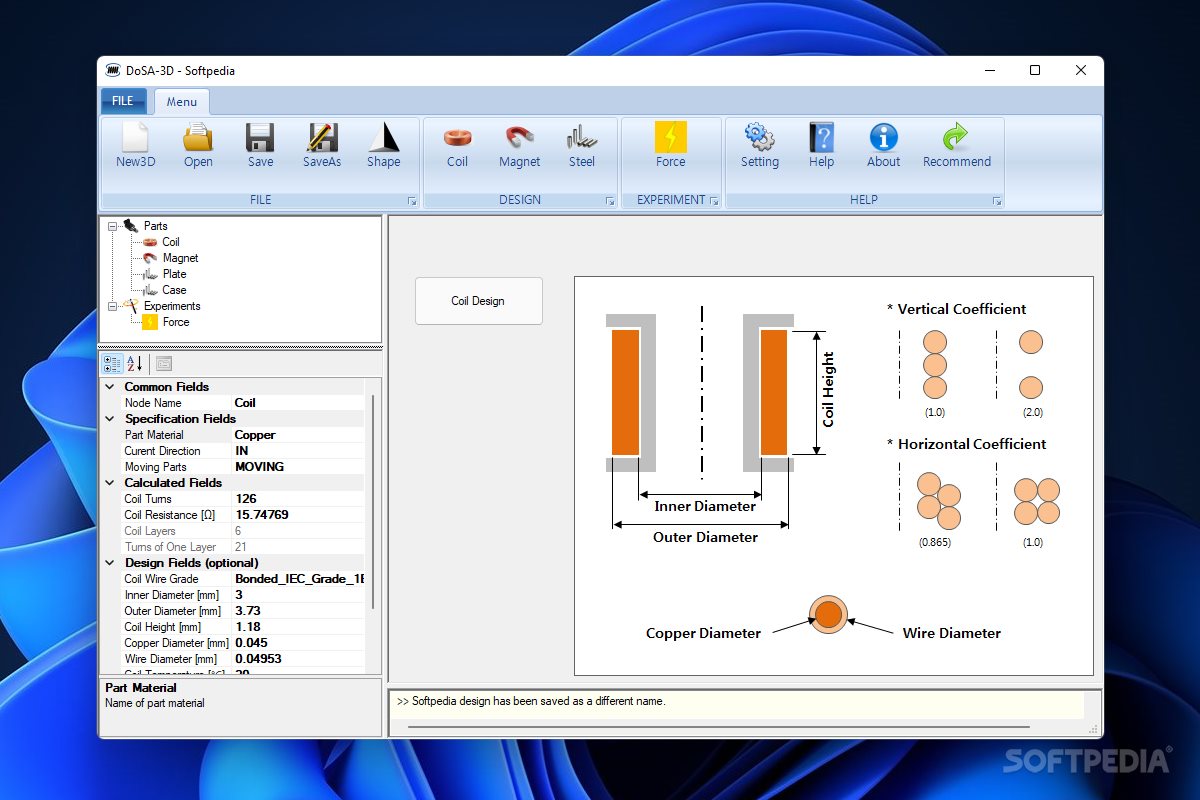Collapse the Specification Fields category

tap(110, 419)
